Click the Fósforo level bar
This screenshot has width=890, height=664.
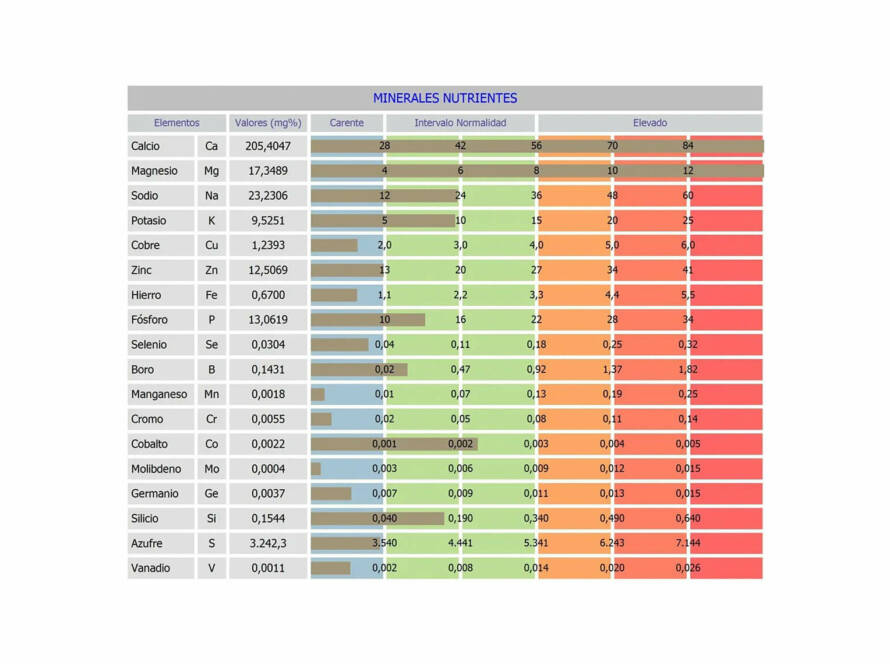[x=368, y=320]
